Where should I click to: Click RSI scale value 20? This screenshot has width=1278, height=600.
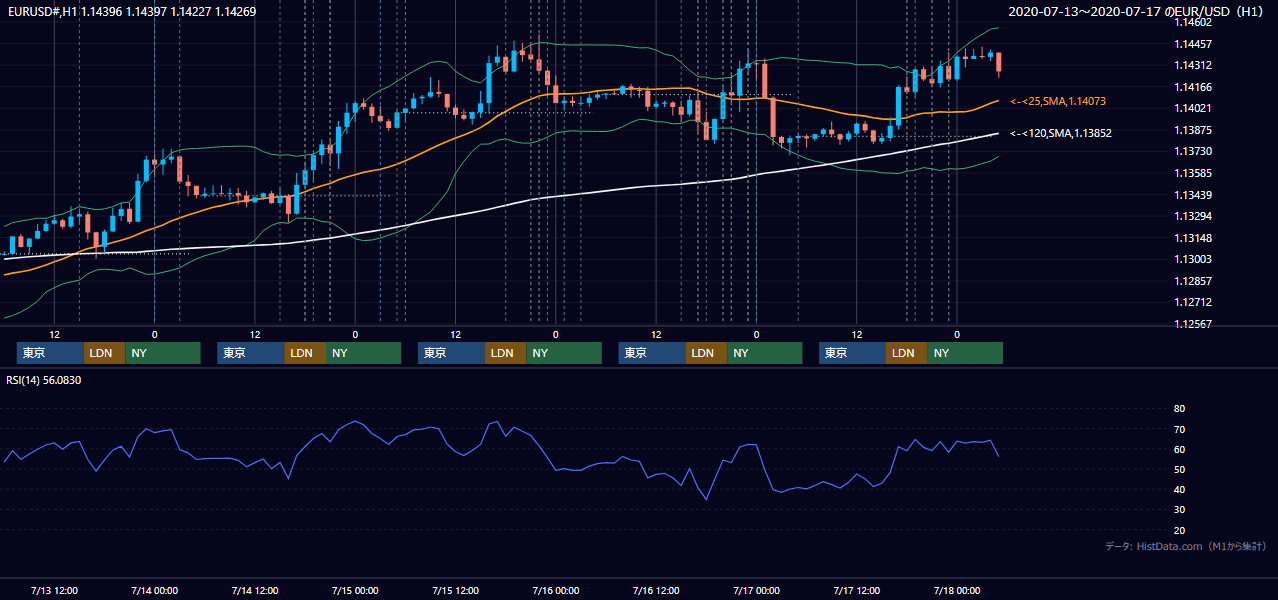(1179, 530)
